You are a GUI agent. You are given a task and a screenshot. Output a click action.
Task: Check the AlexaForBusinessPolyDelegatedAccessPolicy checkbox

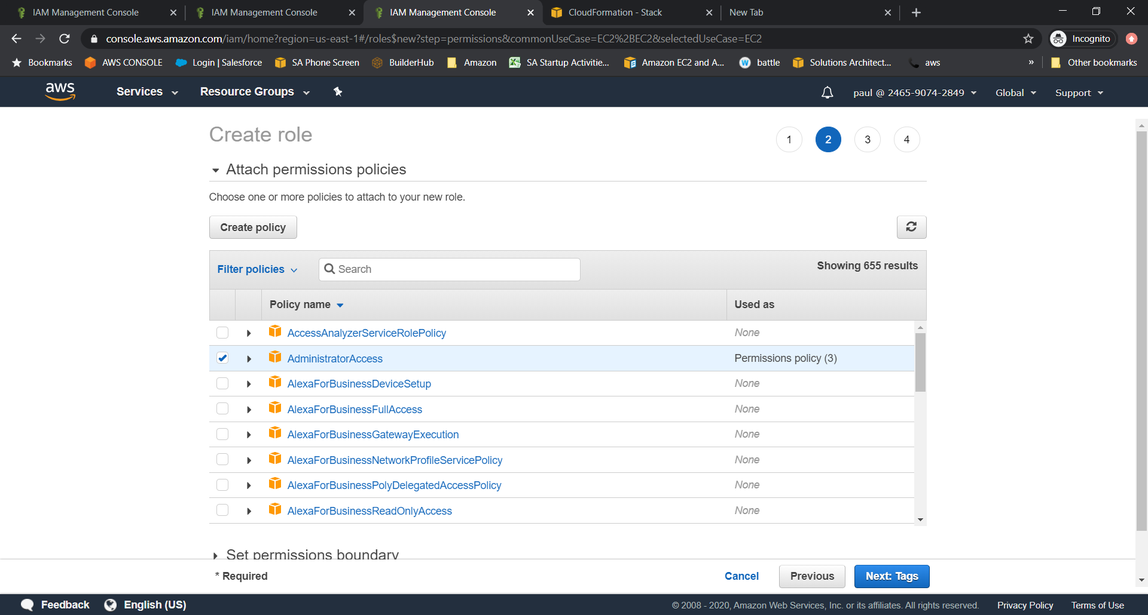click(223, 485)
